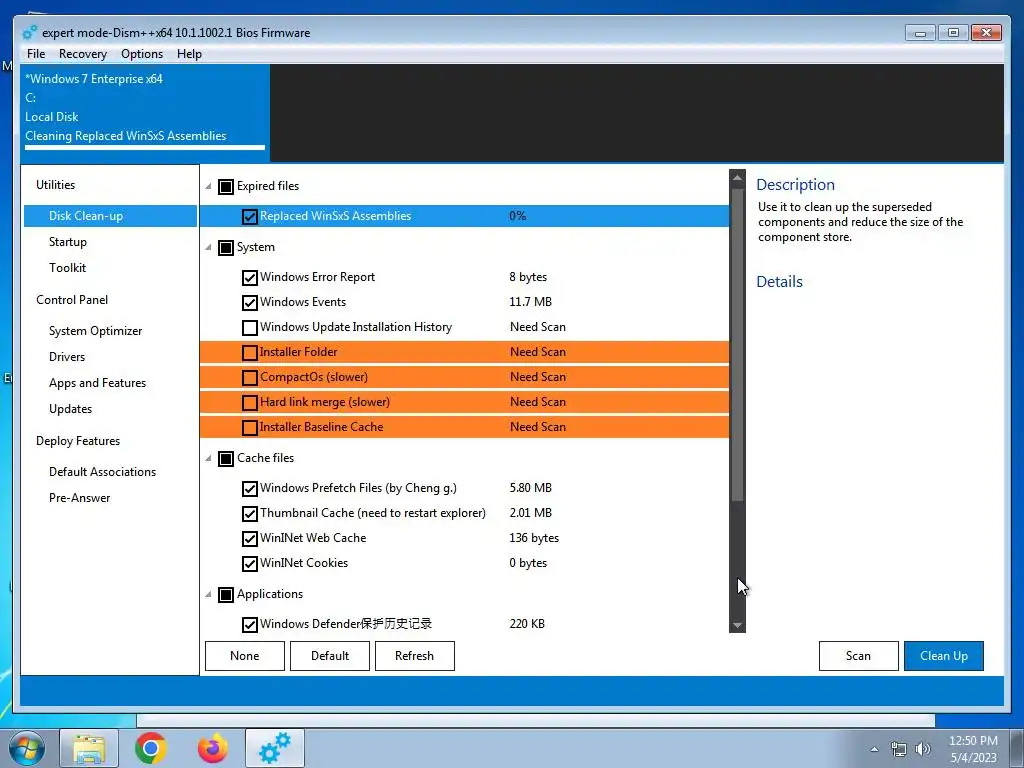The width and height of the screenshot is (1024, 768).
Task: Open Pre-Answer in sidebar
Action: click(x=80, y=498)
